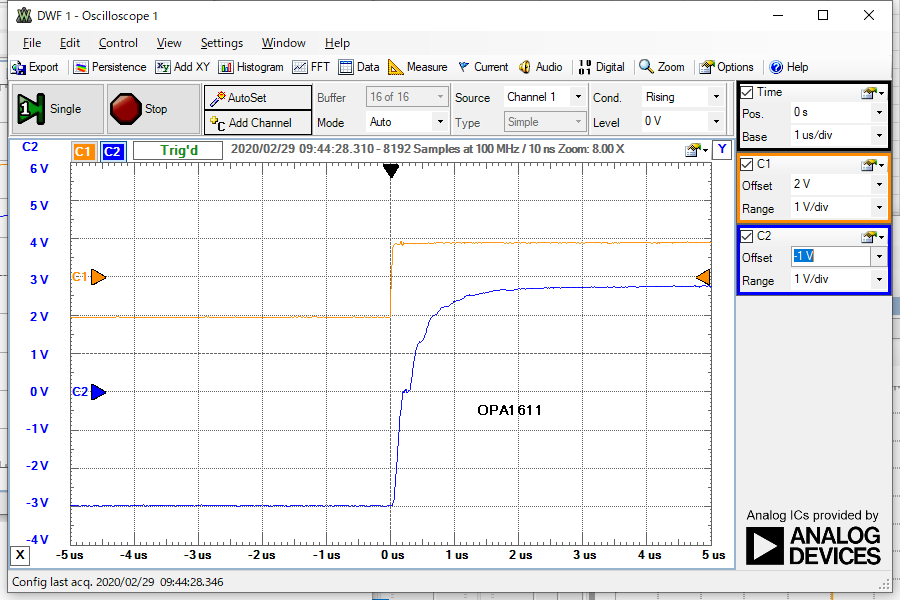Viewport: 900px width, 600px height.
Task: Open the C1 Range dropdown
Action: click(879, 207)
